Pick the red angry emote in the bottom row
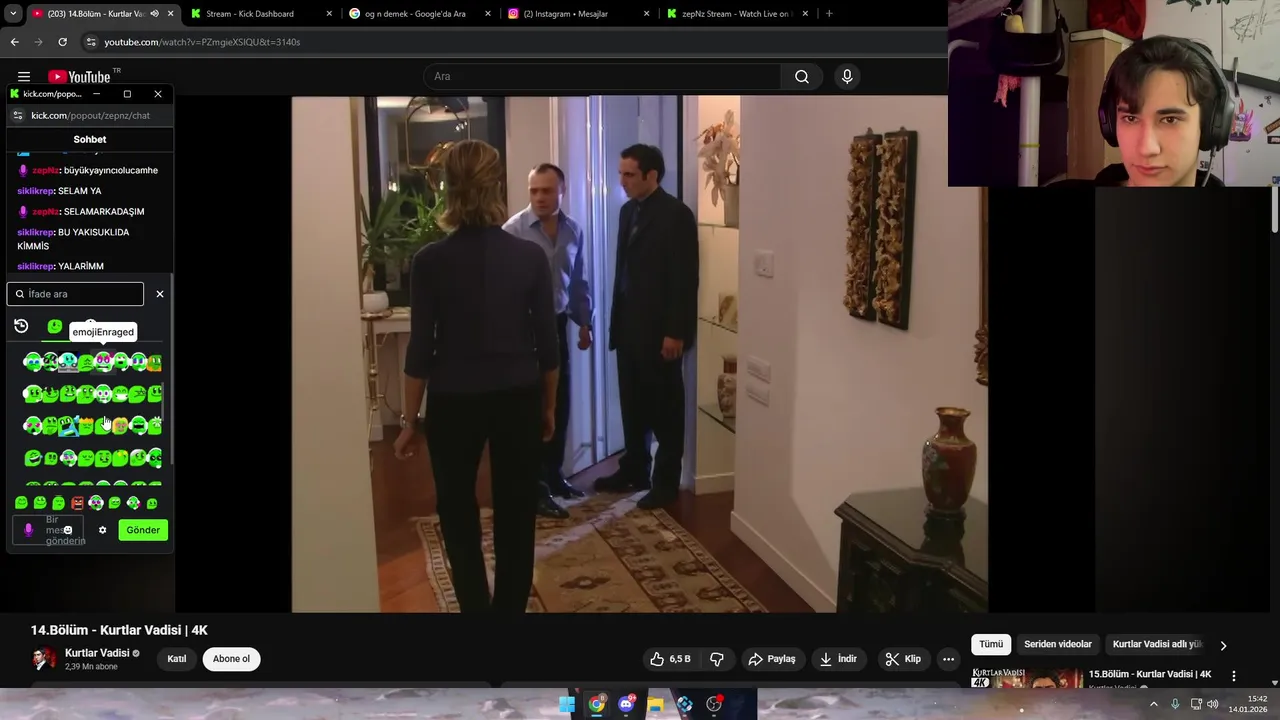This screenshot has width=1280, height=720. click(x=77, y=503)
